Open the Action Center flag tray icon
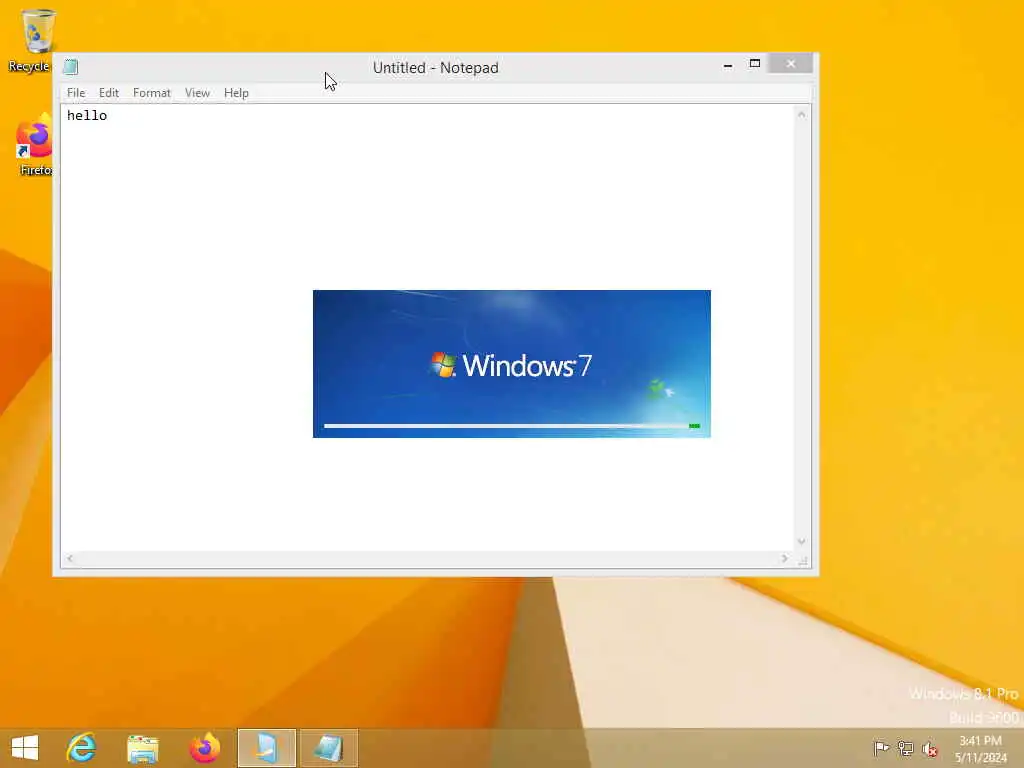Viewport: 1024px width, 768px height. tap(881, 748)
